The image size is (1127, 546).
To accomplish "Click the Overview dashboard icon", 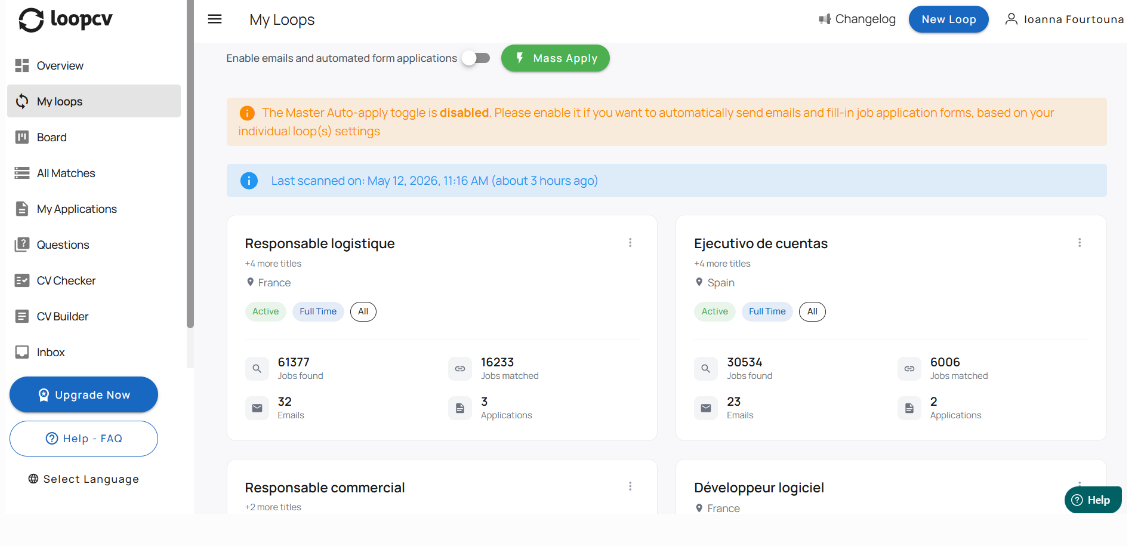I will pos(22,65).
